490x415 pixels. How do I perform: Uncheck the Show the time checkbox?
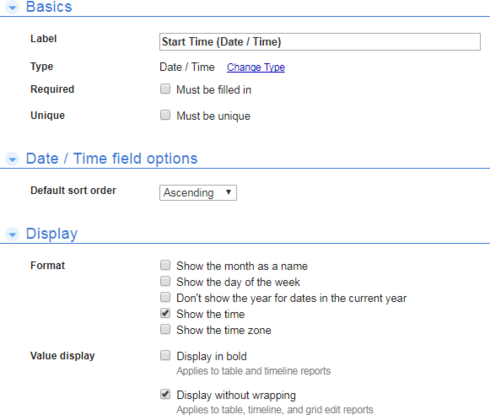click(x=165, y=313)
